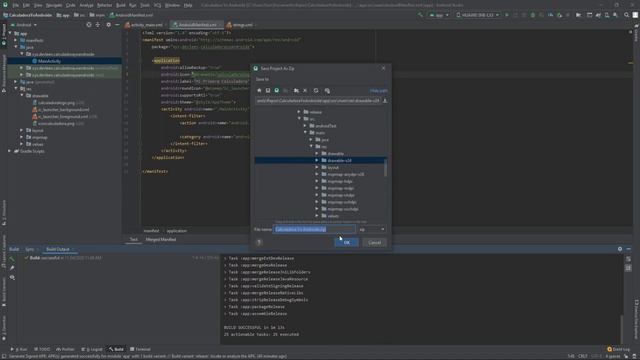
Task: Open recent paths history beside path field
Action: click(384, 100)
